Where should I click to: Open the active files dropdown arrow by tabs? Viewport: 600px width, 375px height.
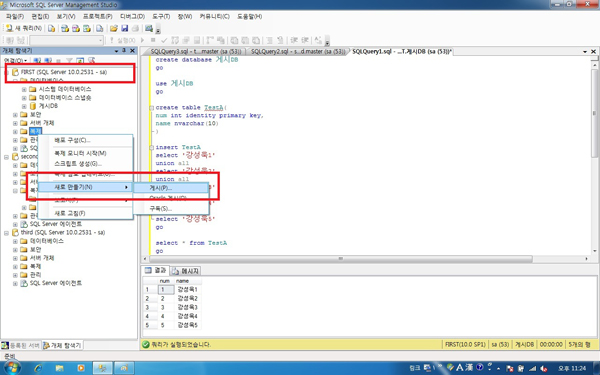coord(585,51)
